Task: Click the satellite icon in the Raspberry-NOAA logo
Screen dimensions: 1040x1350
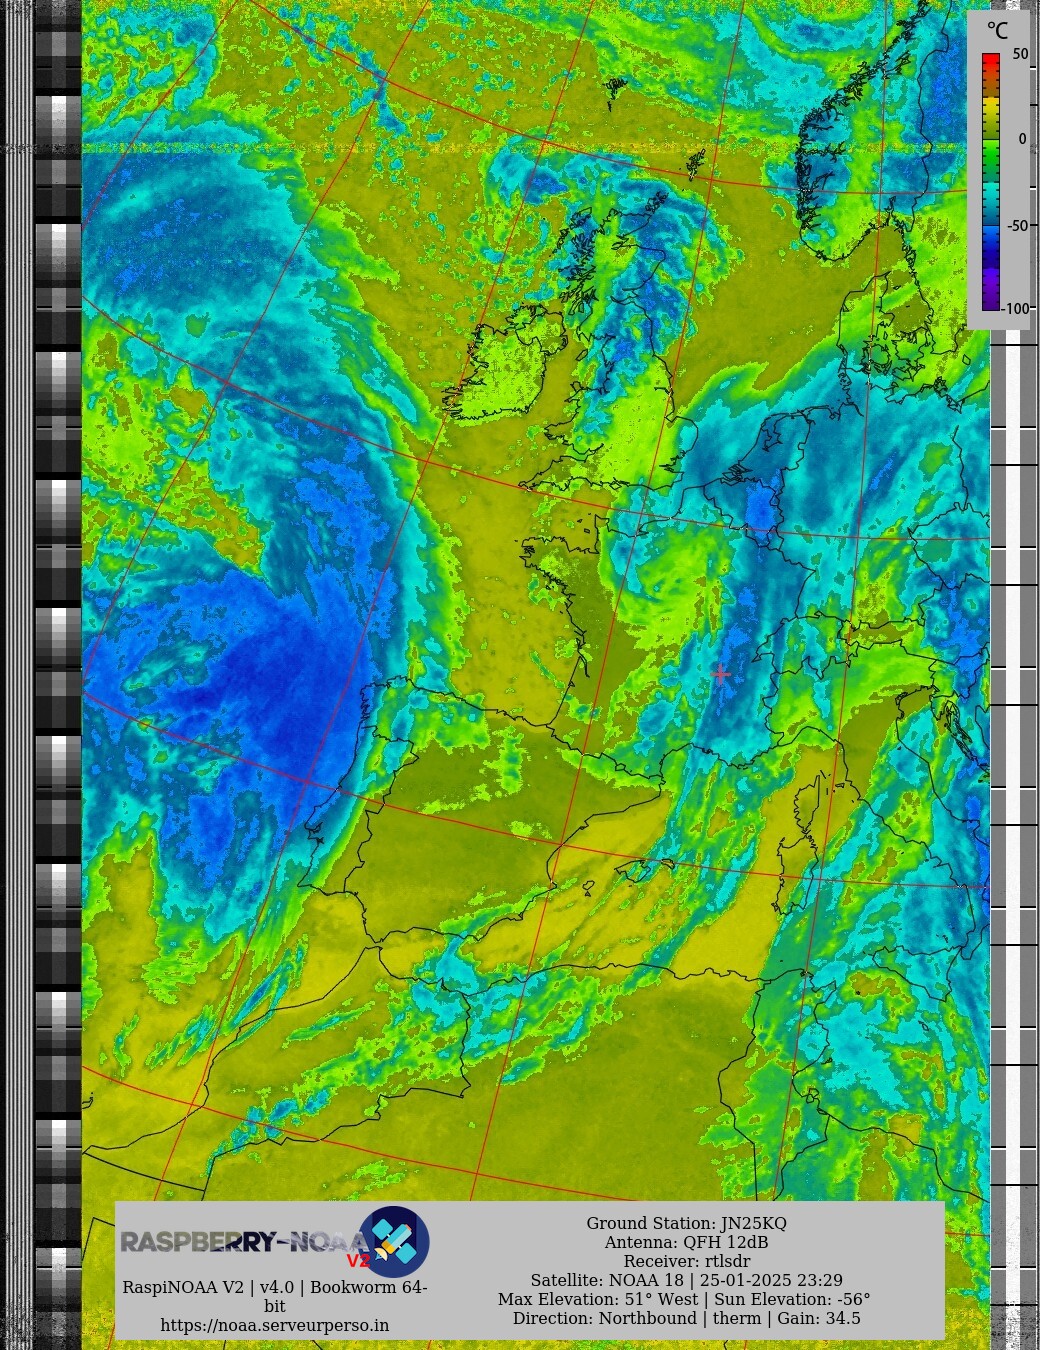Action: click(394, 1241)
